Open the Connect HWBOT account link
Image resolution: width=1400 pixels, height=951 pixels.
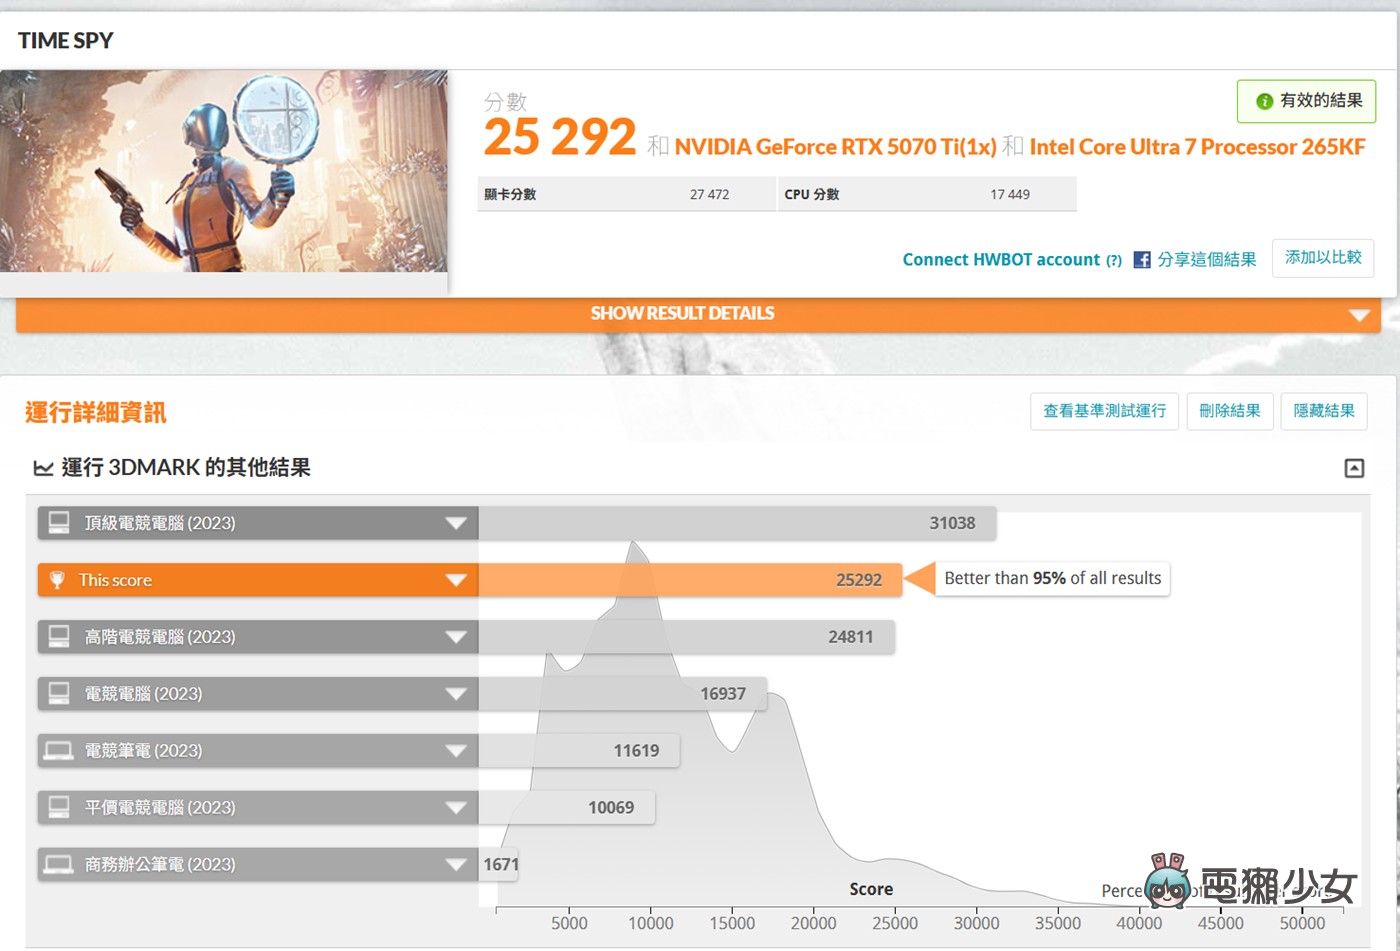pyautogui.click(x=1001, y=260)
